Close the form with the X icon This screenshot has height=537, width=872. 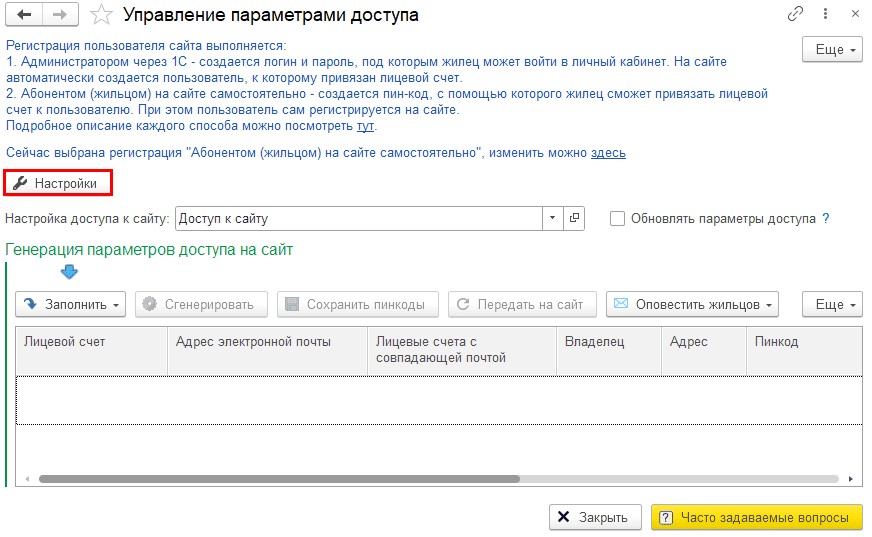[x=855, y=14]
